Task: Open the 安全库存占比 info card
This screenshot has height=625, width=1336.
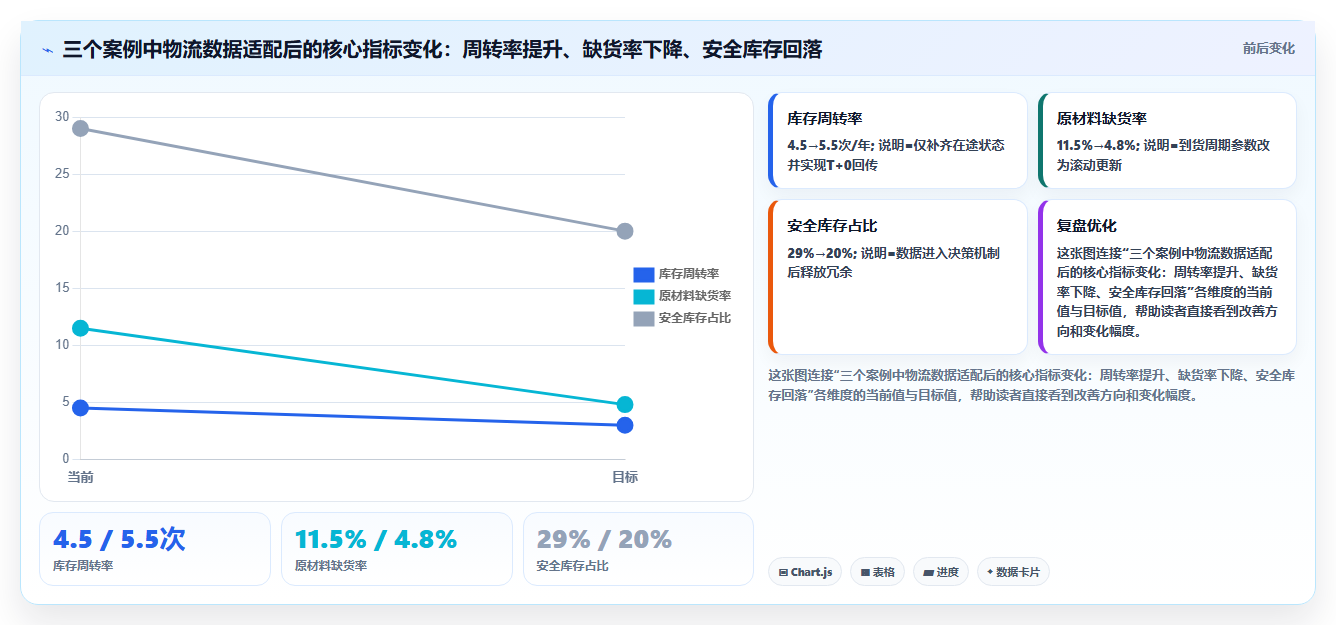Action: pos(897,277)
